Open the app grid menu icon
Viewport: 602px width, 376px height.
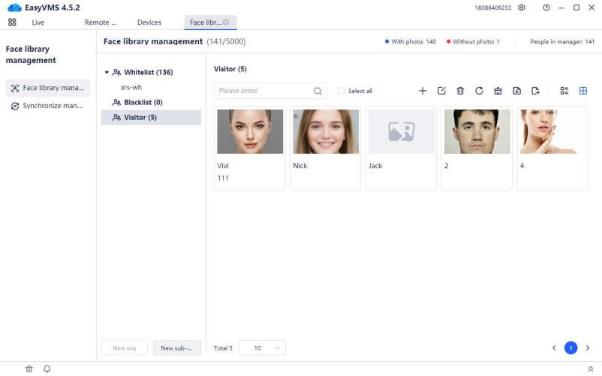coord(12,22)
